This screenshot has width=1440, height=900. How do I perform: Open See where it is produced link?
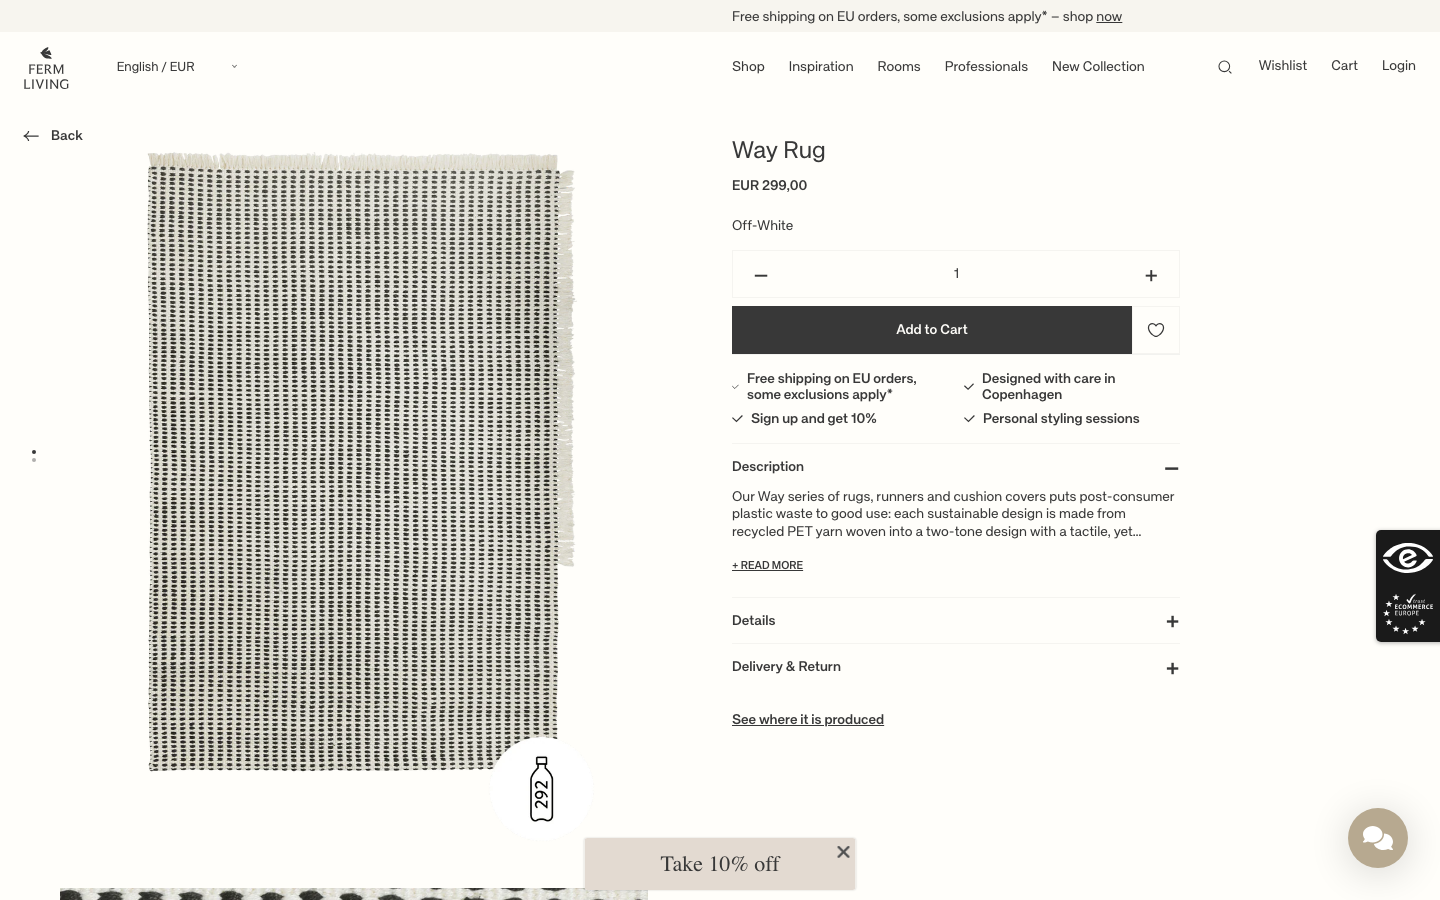(x=808, y=720)
